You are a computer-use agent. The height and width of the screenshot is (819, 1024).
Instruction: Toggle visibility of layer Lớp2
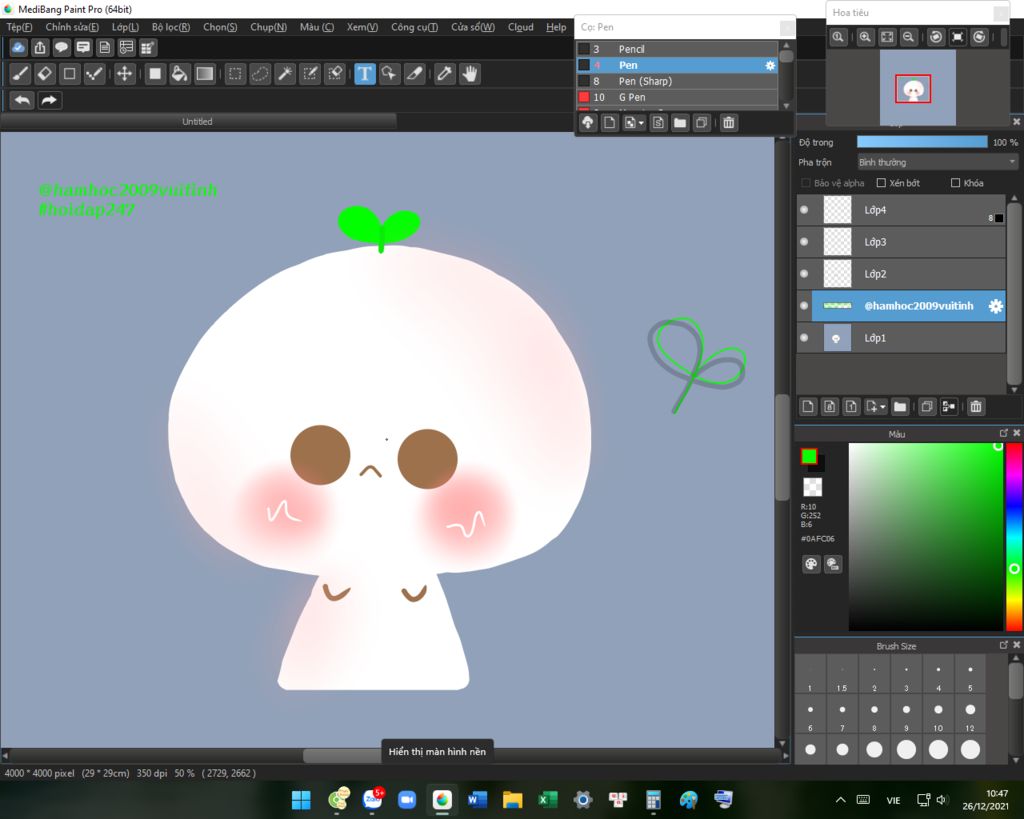point(804,274)
